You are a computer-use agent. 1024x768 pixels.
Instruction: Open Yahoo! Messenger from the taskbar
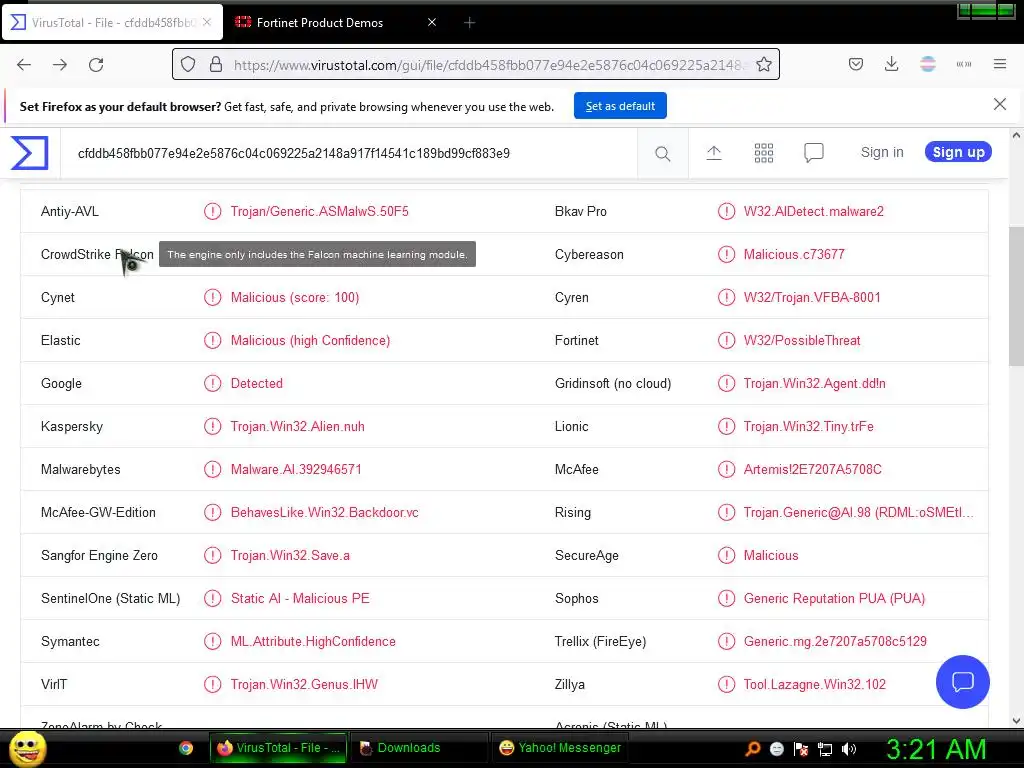click(x=560, y=748)
